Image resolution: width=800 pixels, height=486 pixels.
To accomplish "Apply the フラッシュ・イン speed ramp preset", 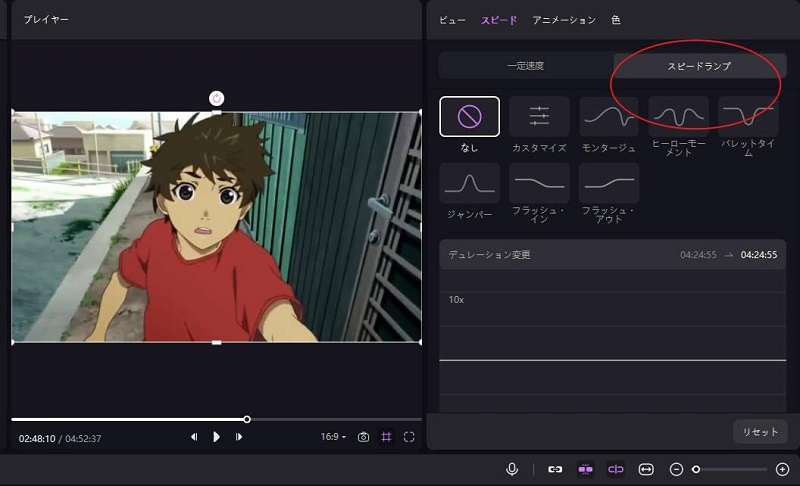I will point(539,183).
